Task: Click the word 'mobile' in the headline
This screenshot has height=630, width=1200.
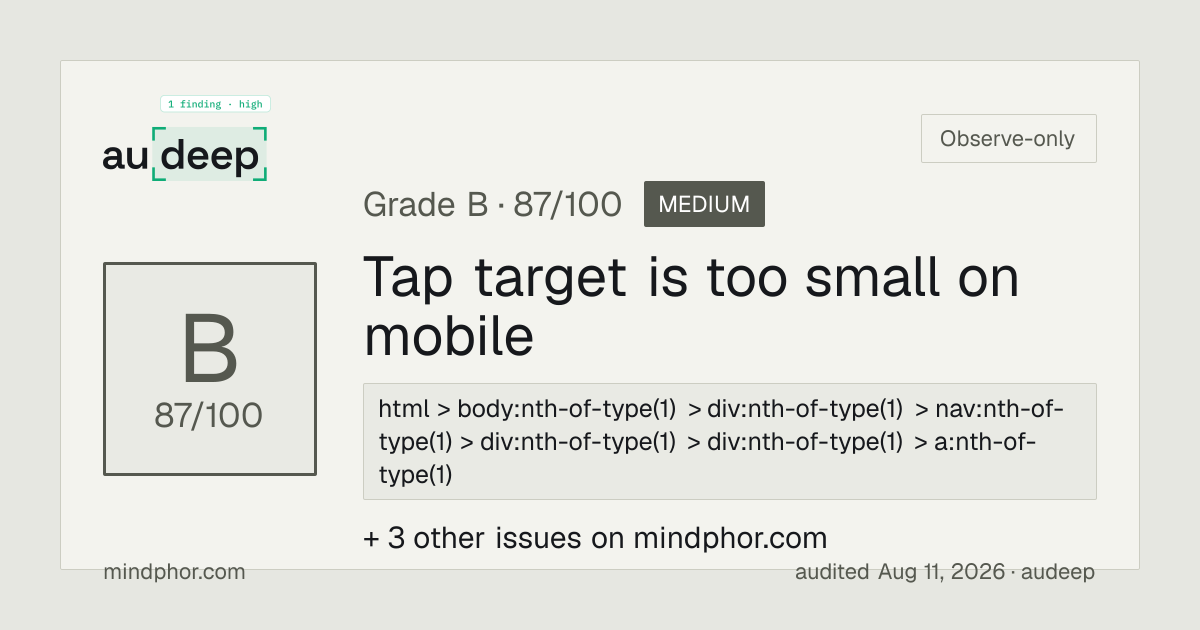Action: [448, 338]
